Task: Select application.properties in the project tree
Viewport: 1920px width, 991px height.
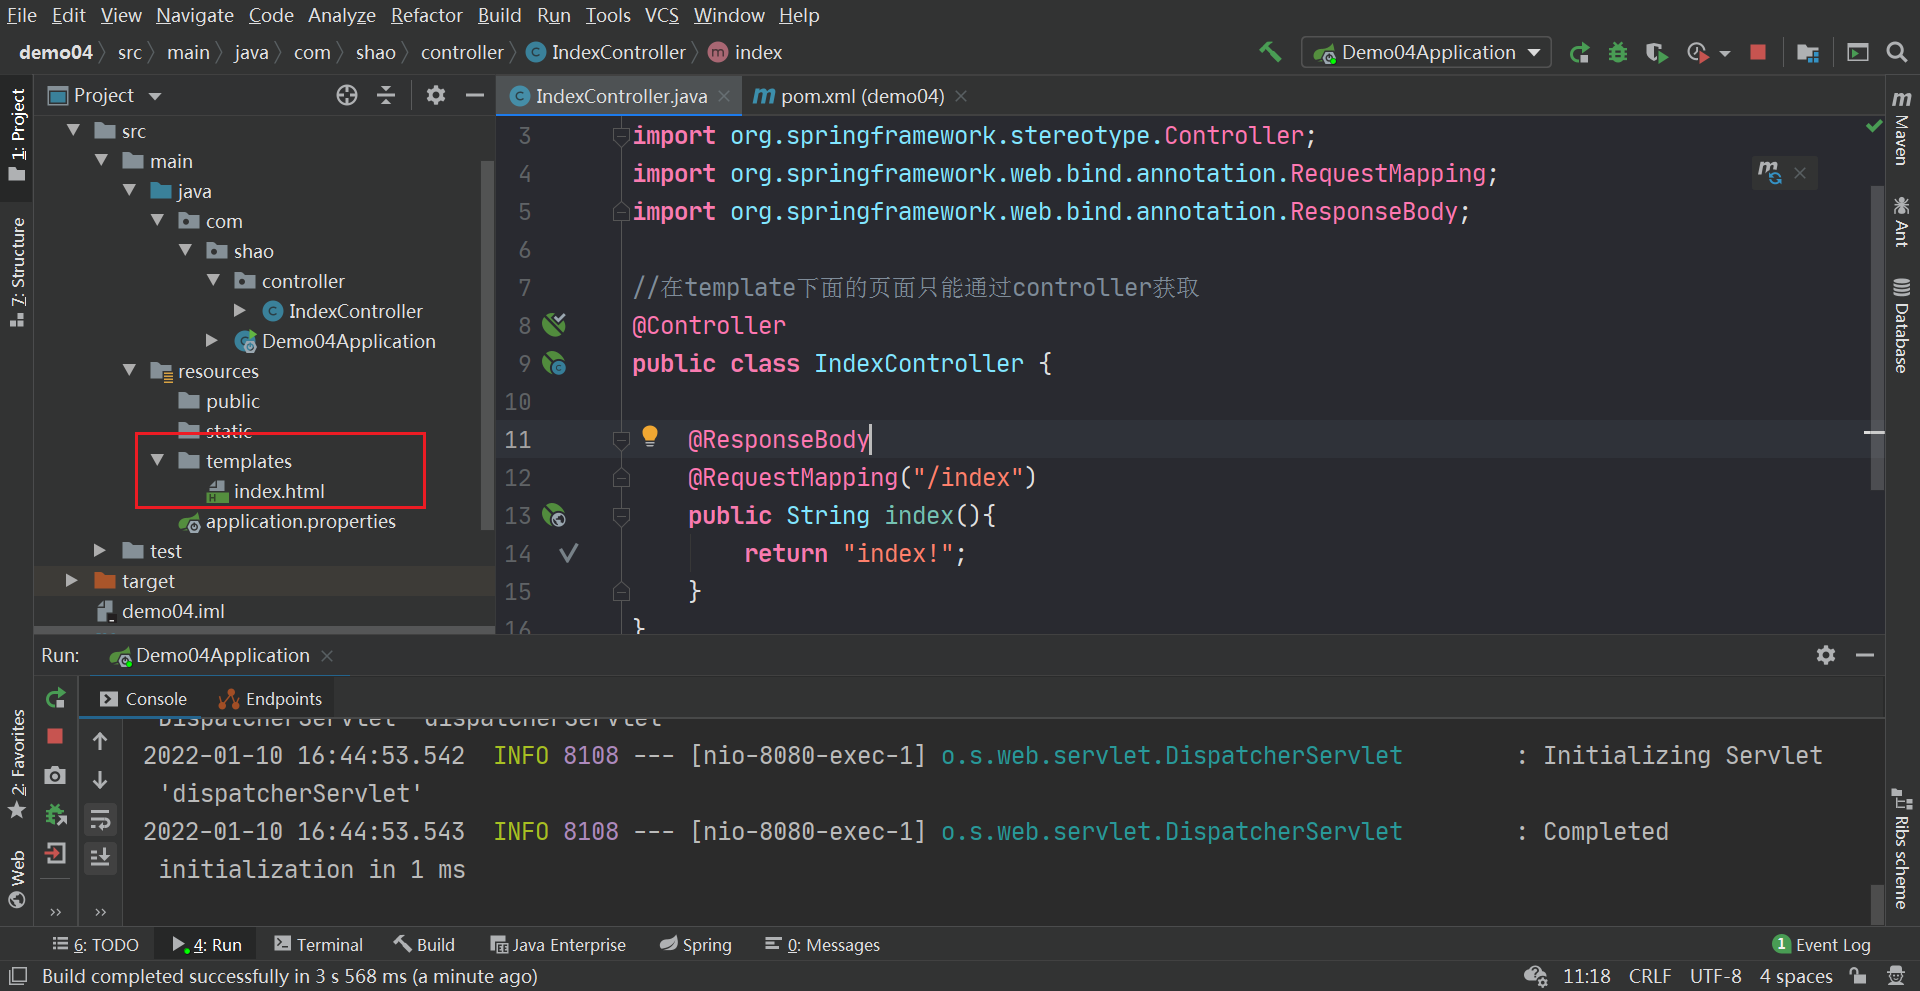Action: (x=287, y=521)
